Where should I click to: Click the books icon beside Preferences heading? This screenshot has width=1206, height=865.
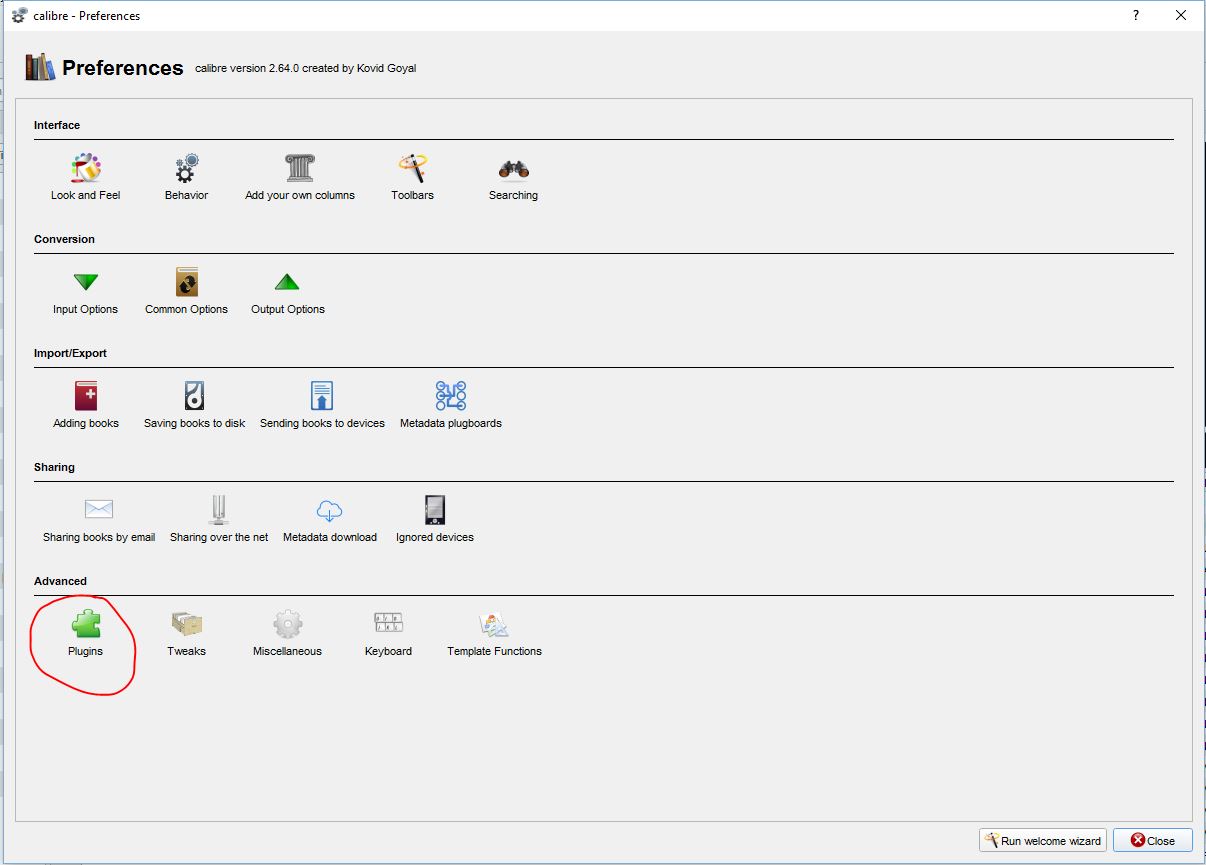(x=40, y=67)
